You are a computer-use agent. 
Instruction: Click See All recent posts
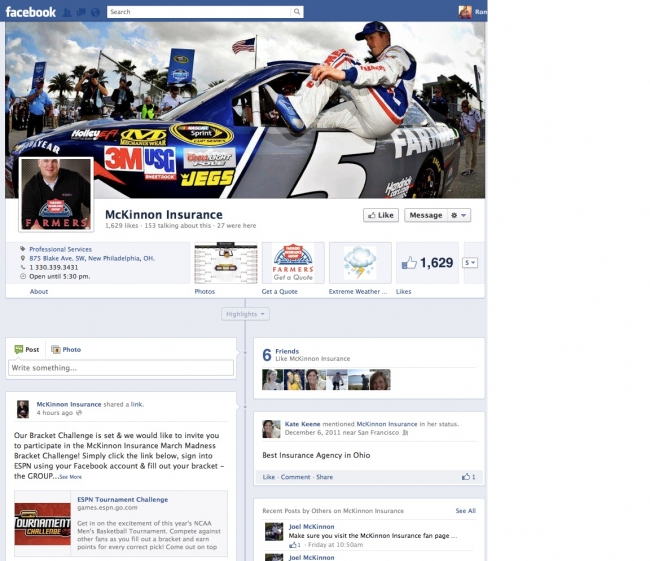(x=466, y=511)
